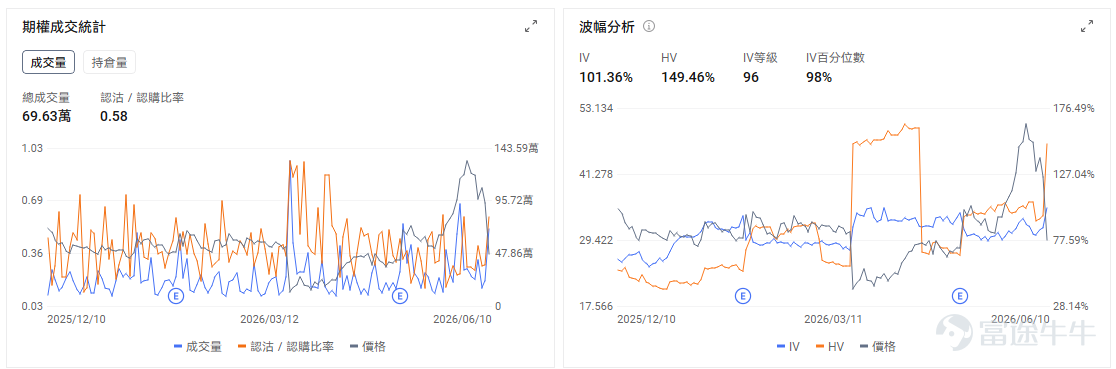The height and width of the screenshot is (369, 1116).
Task: Toggle the HV legend series
Action: tap(829, 347)
